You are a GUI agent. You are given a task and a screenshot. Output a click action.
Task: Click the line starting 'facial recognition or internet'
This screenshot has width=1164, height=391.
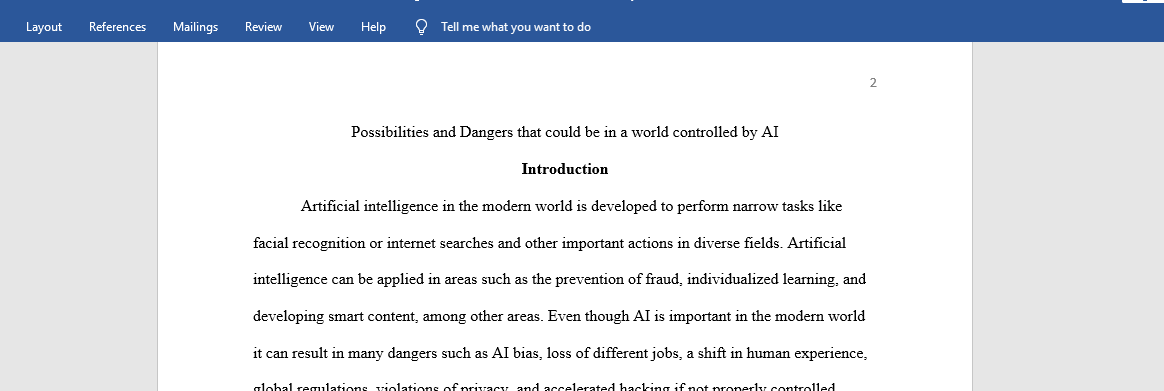click(x=549, y=243)
